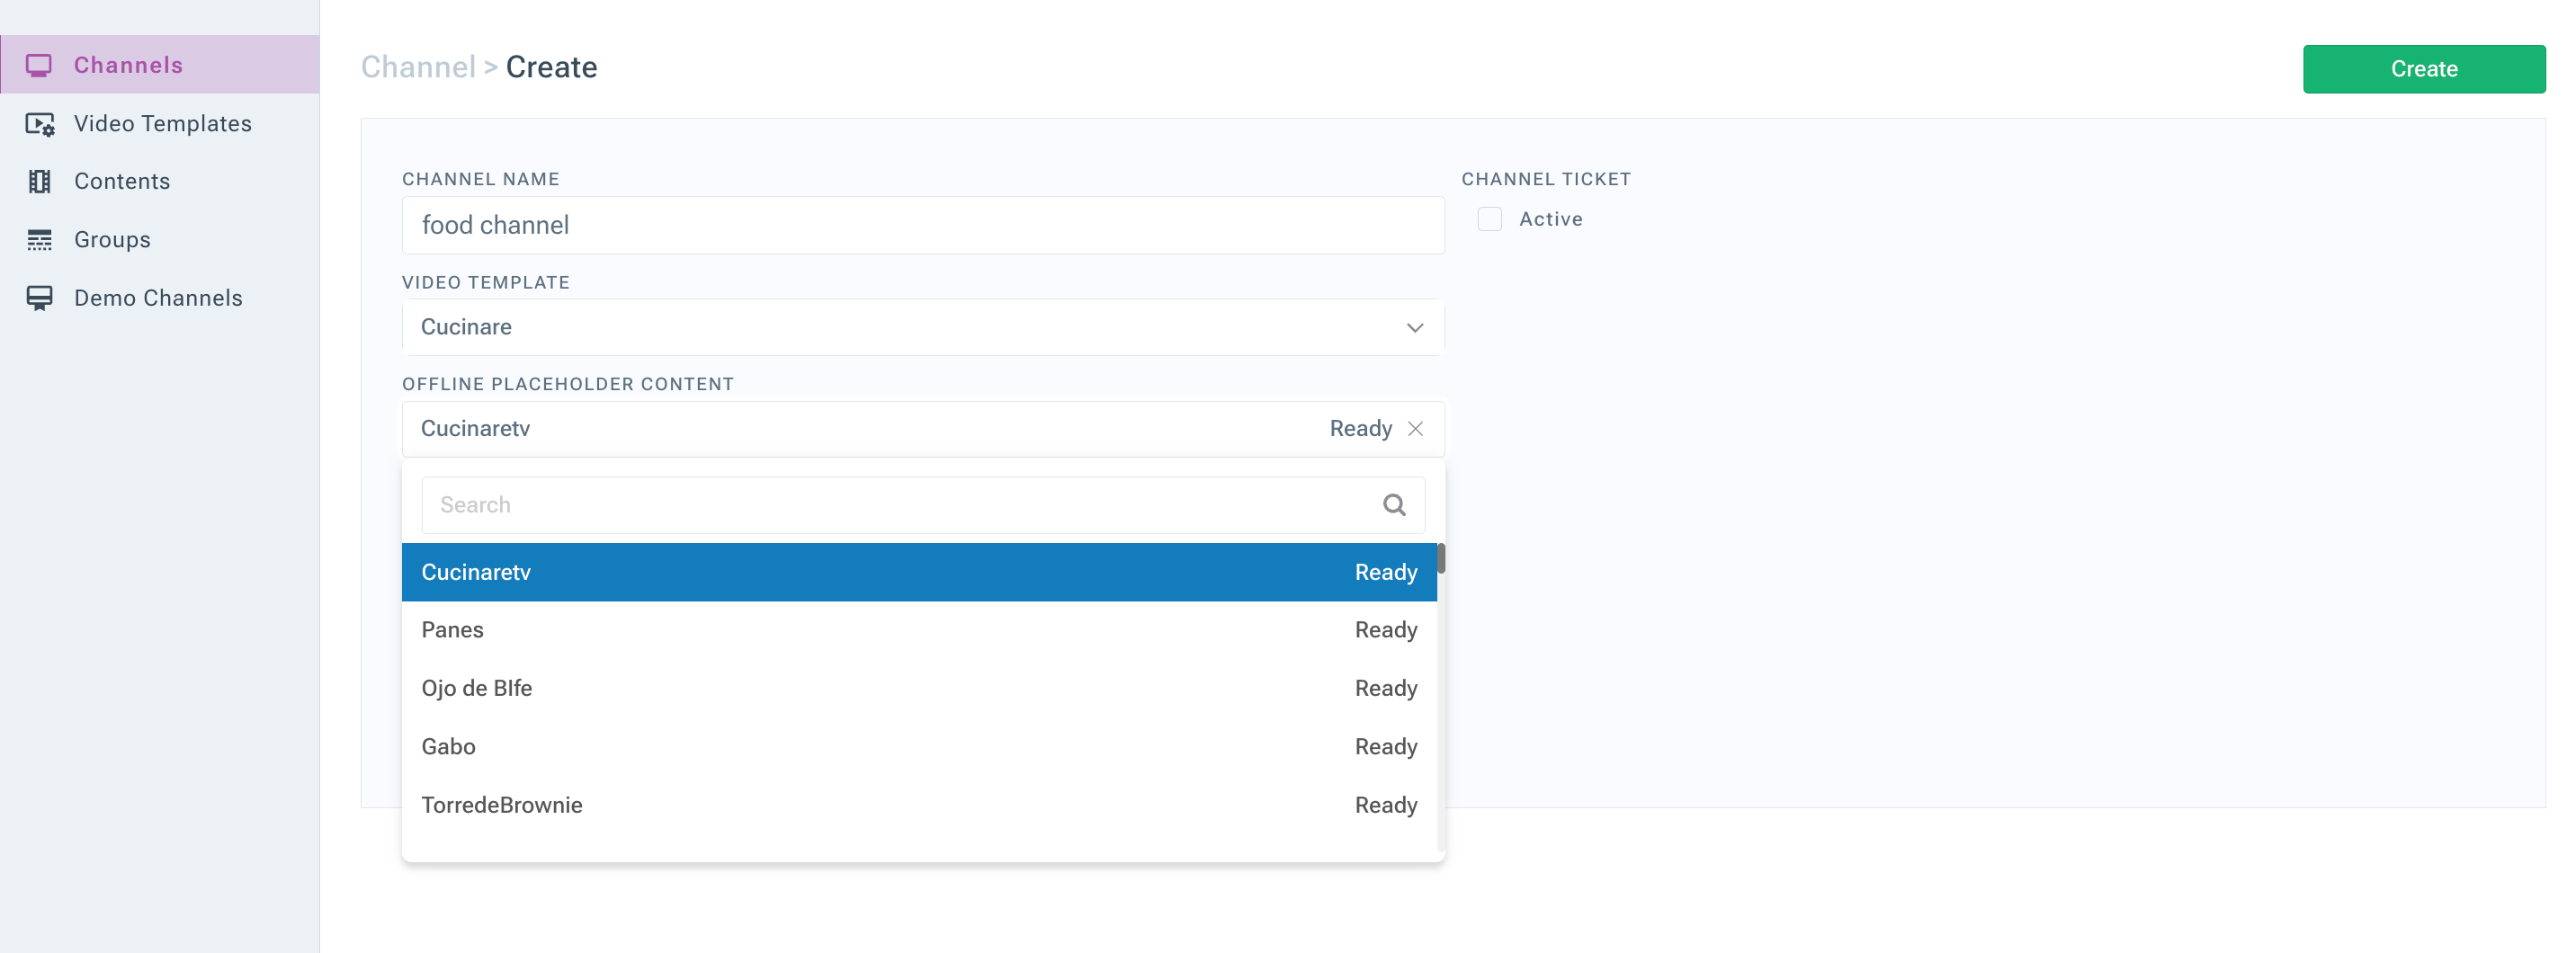Click the Demo Channels icon
The width and height of the screenshot is (2576, 953).
coord(39,299)
